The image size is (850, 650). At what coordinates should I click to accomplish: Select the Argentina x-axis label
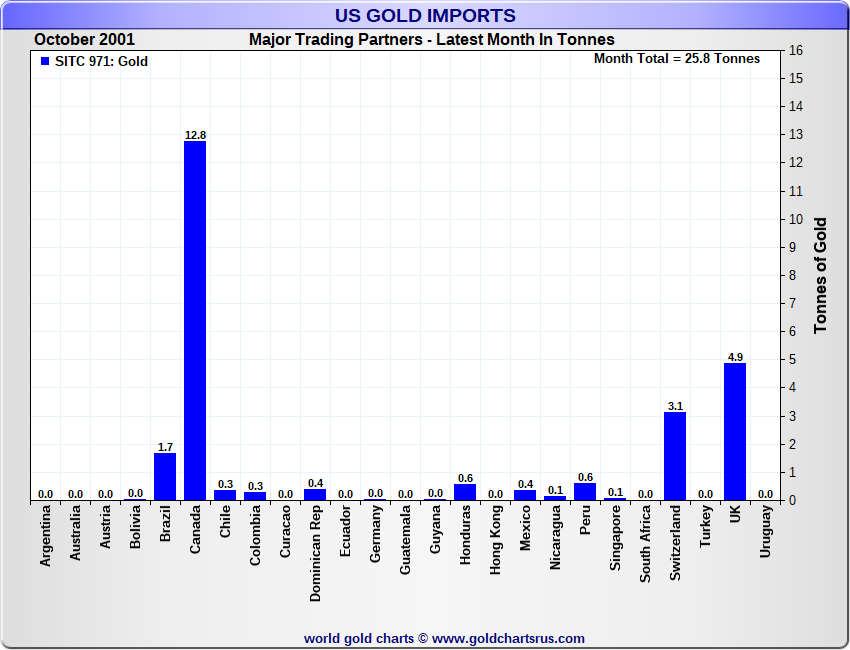click(x=46, y=537)
